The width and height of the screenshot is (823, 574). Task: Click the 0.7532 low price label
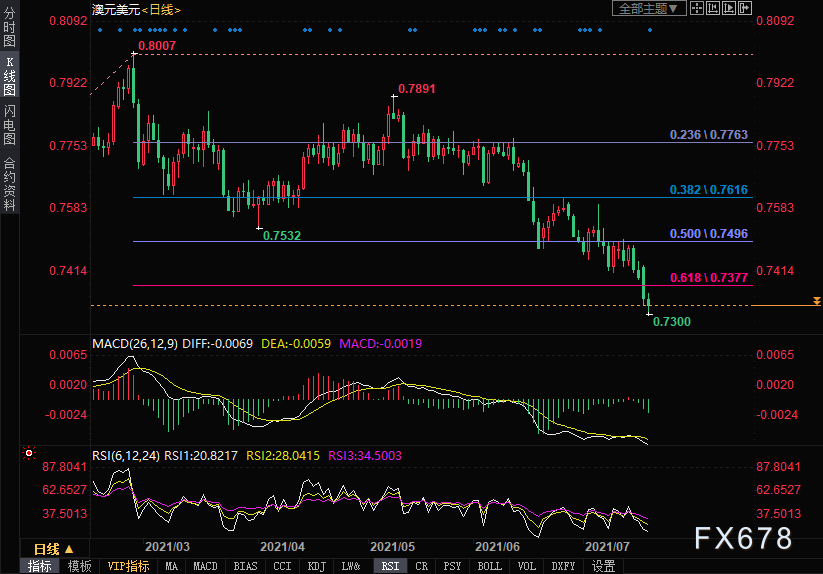pos(282,236)
